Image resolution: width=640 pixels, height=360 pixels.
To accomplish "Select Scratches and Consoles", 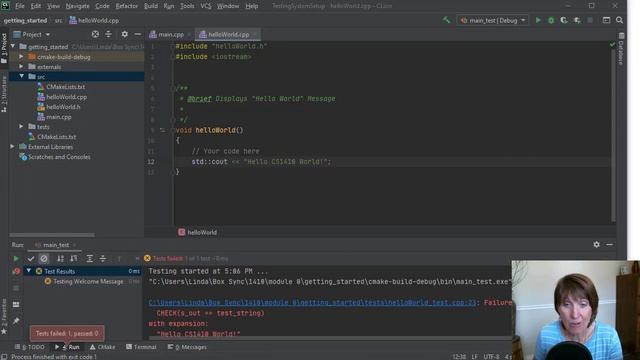I will point(59,157).
